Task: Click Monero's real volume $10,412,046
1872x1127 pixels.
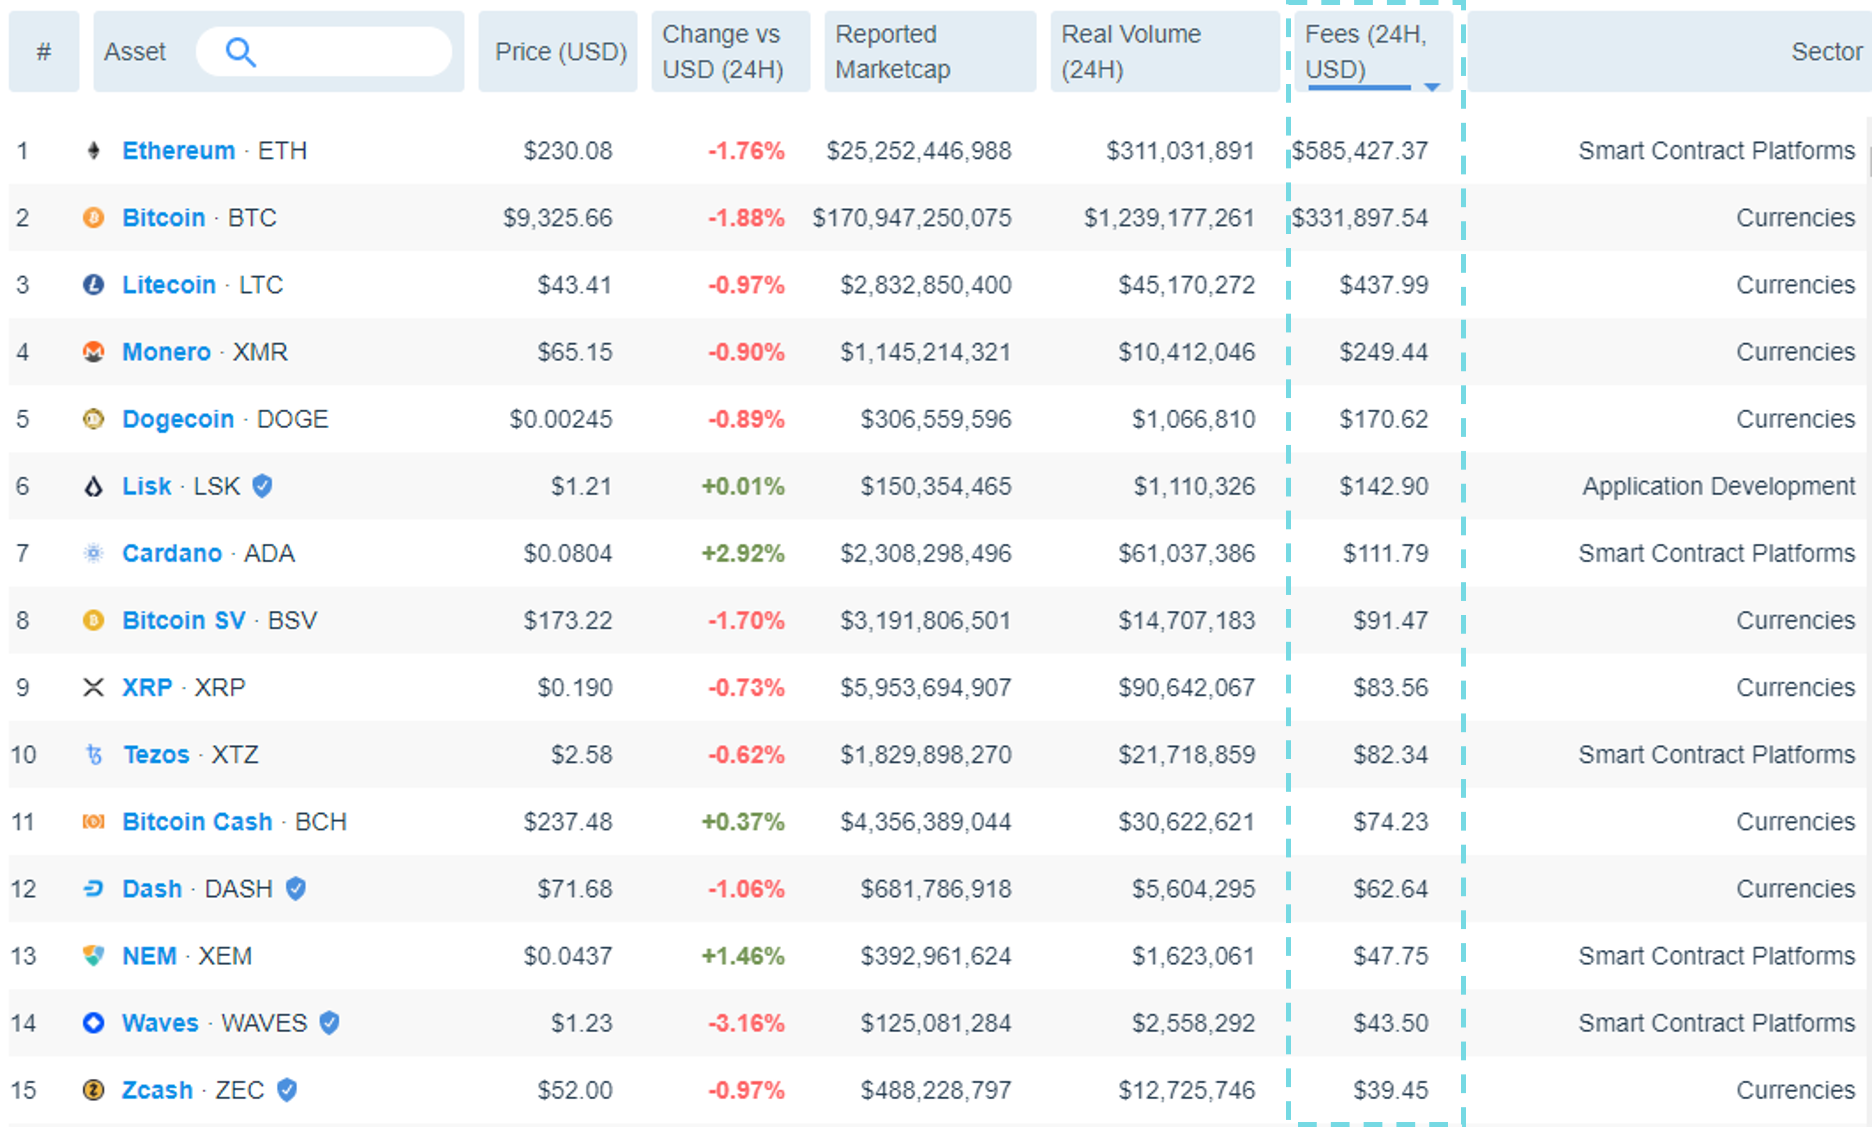Action: [1187, 352]
